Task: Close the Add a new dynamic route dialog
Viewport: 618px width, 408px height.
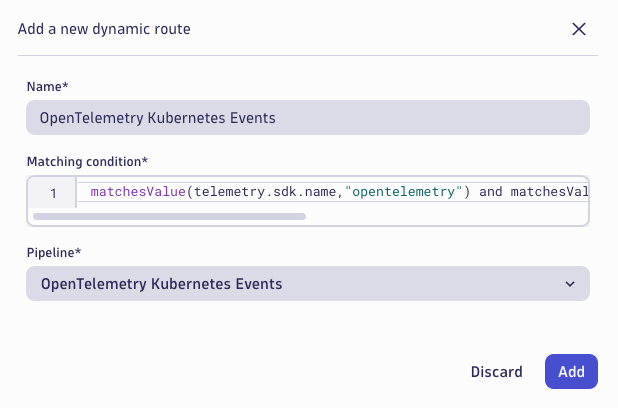Action: coord(579,29)
